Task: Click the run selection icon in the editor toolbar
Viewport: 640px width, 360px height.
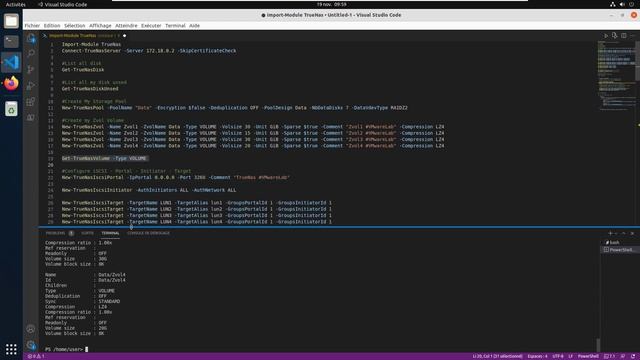Action: 615,36
